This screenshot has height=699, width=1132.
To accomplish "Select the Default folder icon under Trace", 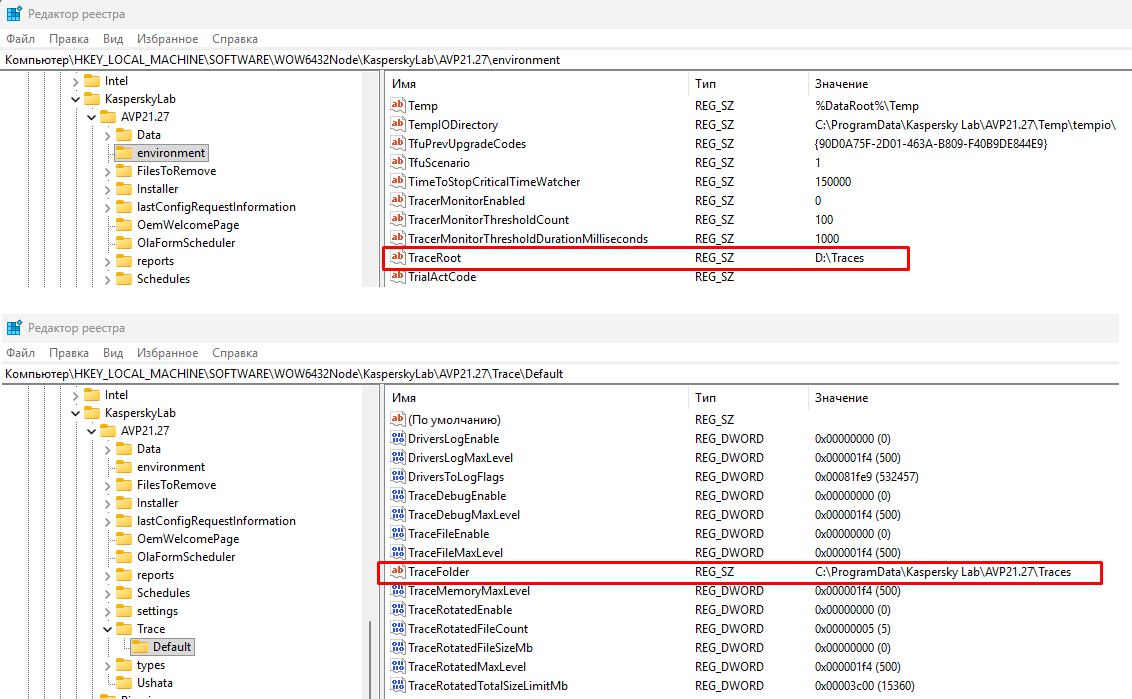I will click(140, 646).
